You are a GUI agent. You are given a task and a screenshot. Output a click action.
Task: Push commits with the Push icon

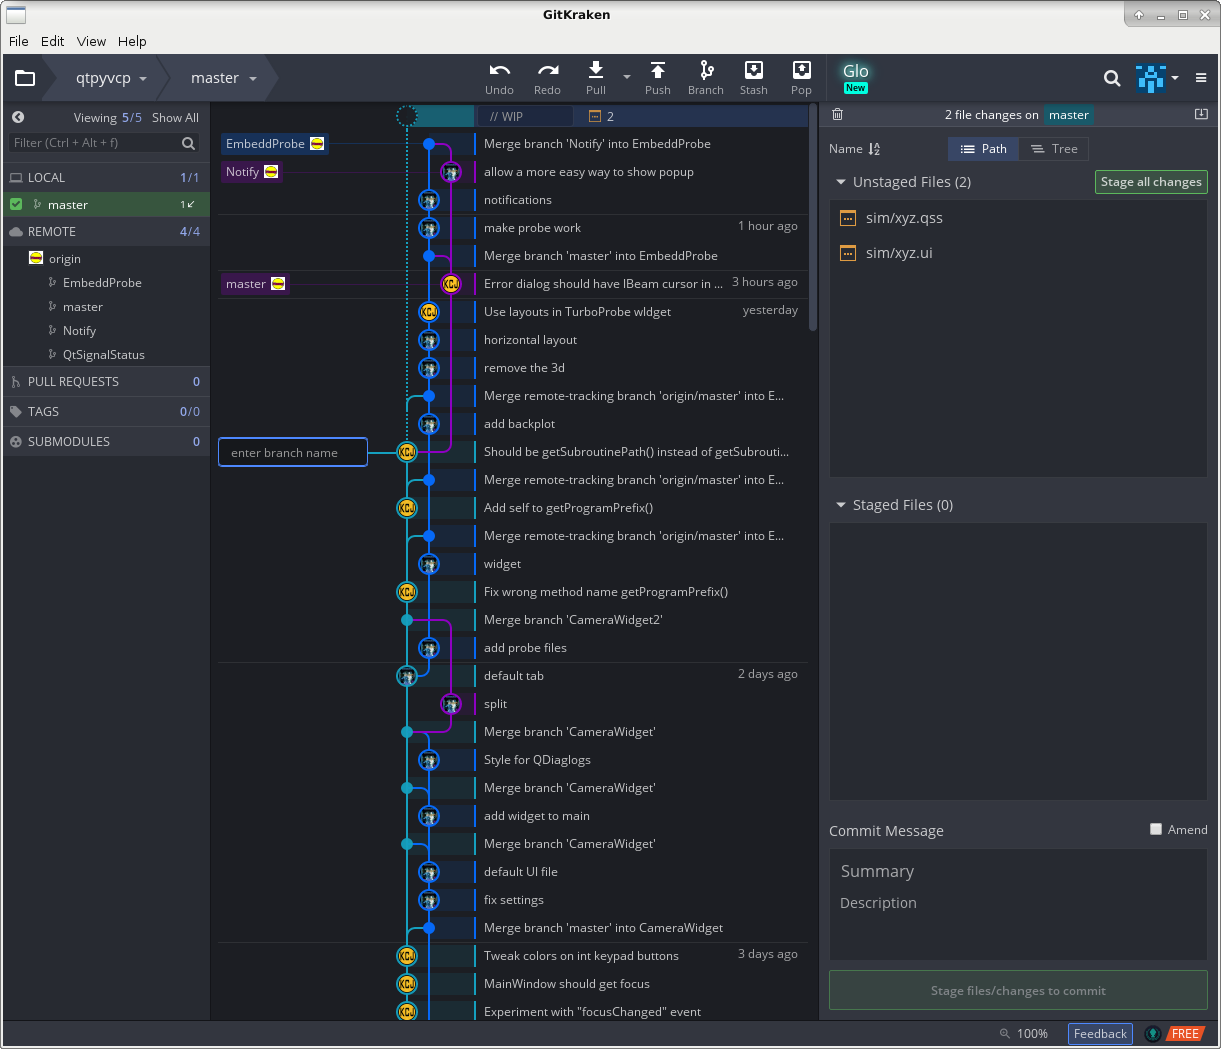point(658,69)
